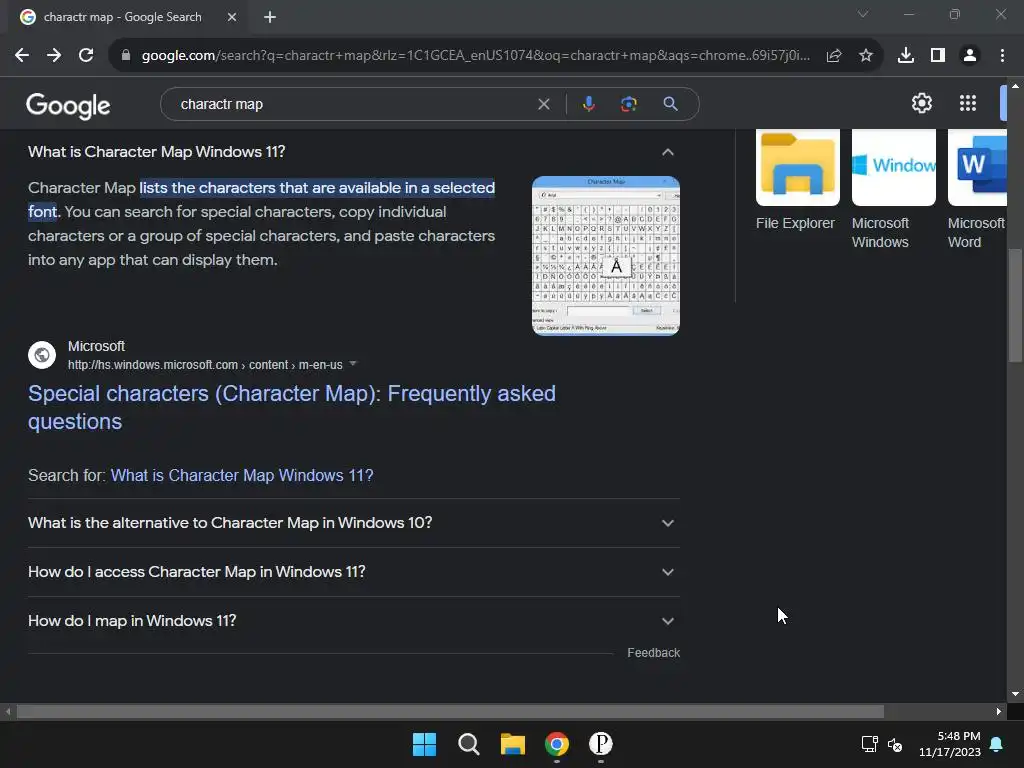This screenshot has width=1024, height=768.
Task: Open Special characters Frequently asked questions link
Action: point(292,408)
